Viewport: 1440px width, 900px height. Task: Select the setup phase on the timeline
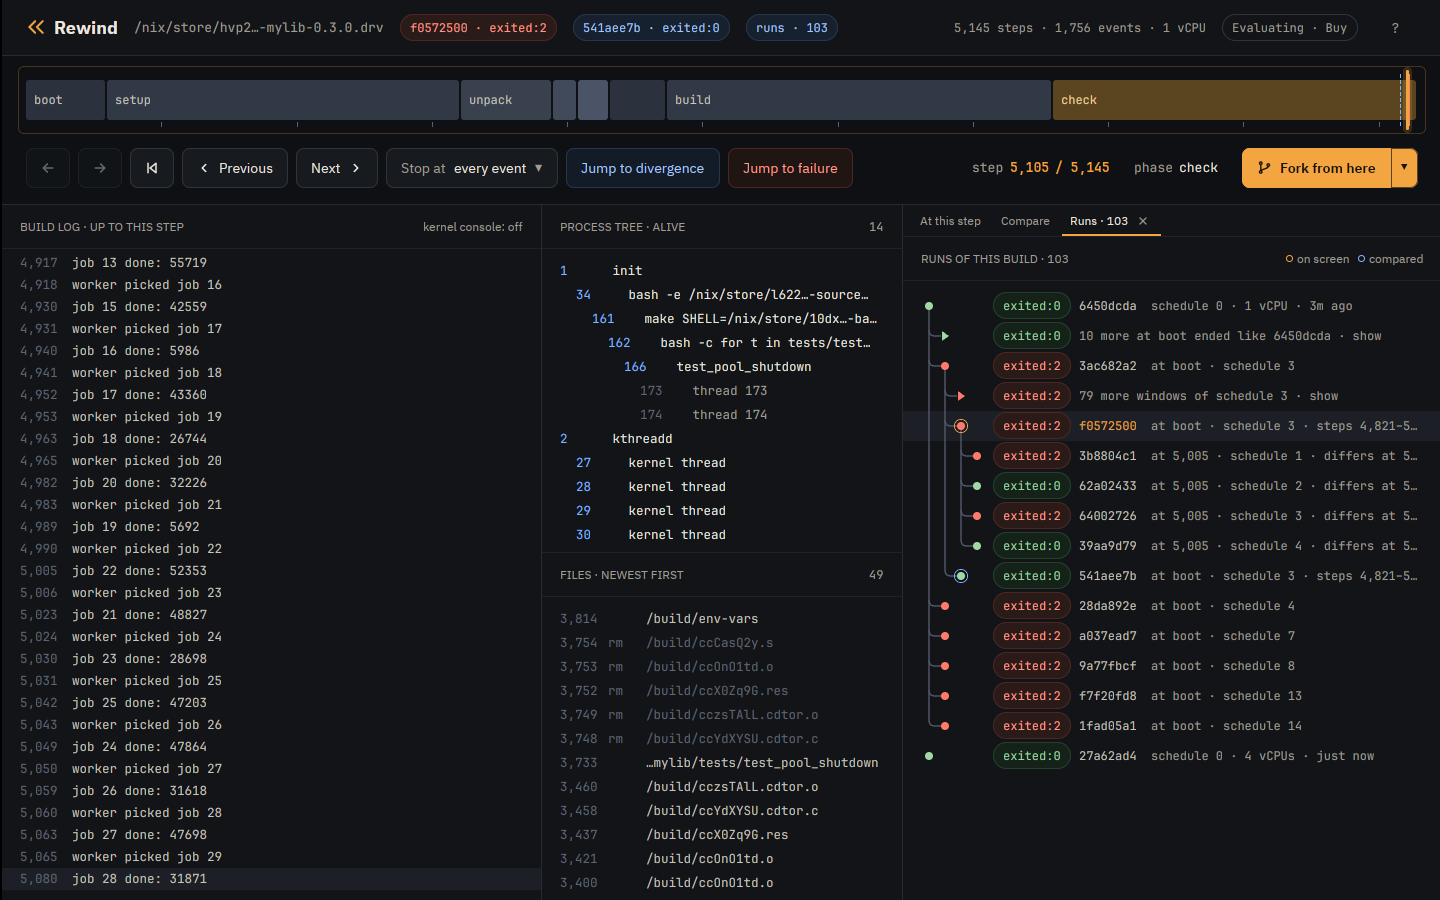(x=283, y=100)
